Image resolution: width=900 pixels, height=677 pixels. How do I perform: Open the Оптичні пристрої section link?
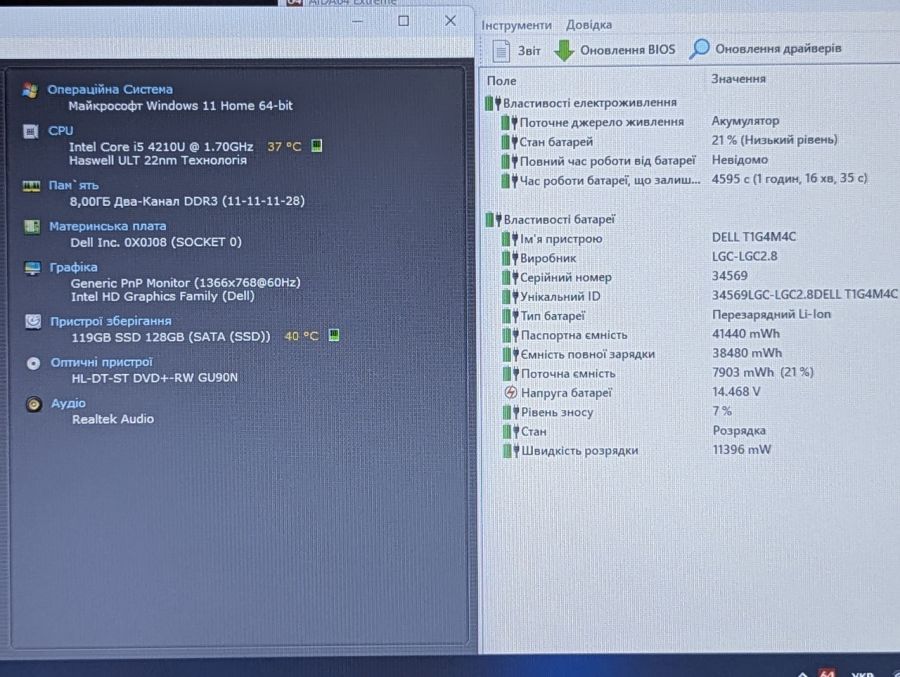[102, 362]
